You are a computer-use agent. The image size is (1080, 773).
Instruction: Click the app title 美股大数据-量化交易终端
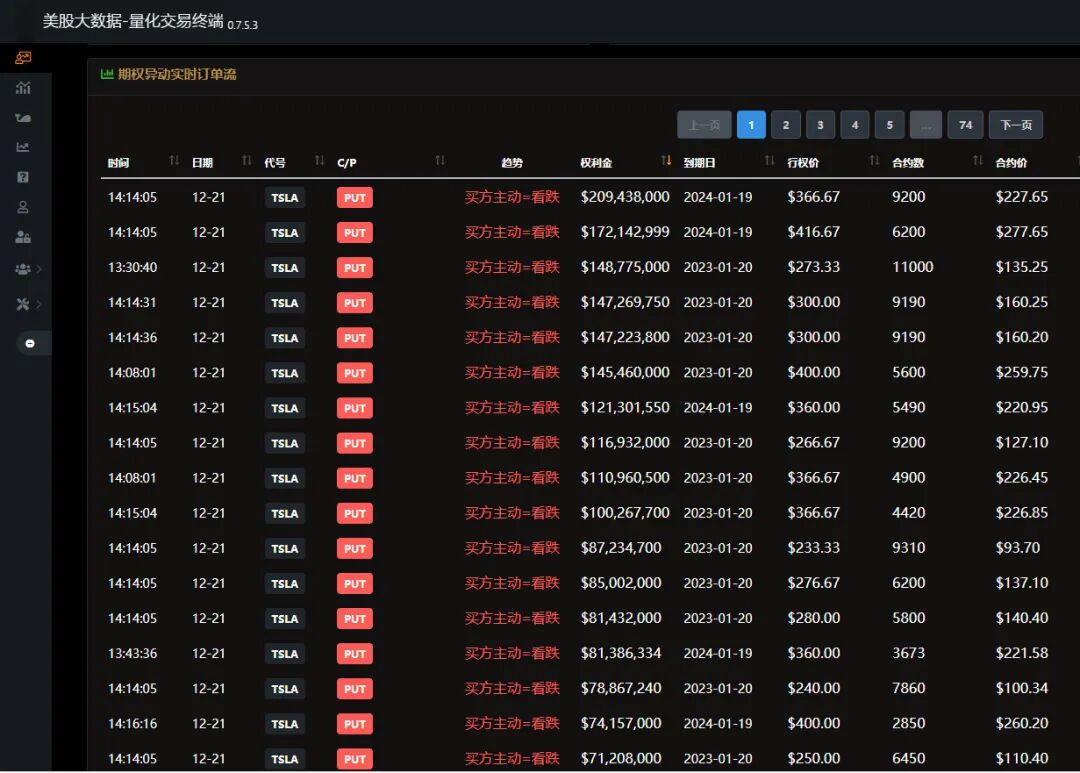(x=133, y=21)
